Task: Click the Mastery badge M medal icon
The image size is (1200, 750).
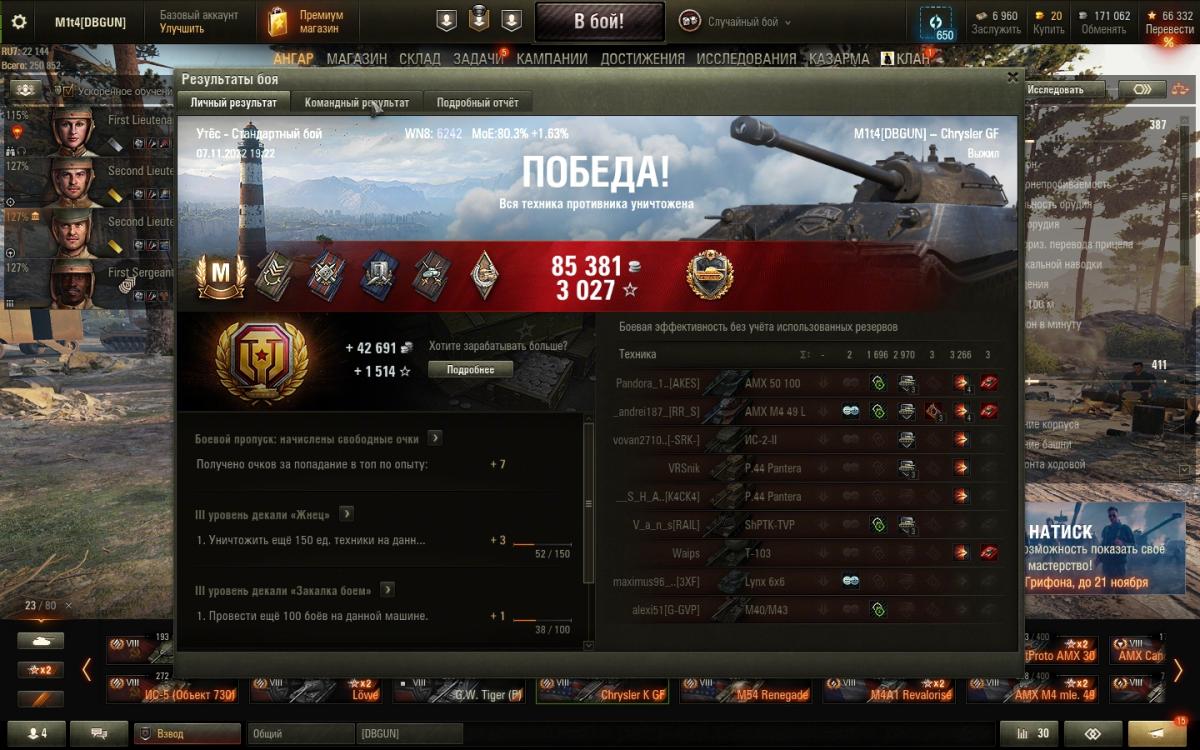Action: tap(221, 274)
